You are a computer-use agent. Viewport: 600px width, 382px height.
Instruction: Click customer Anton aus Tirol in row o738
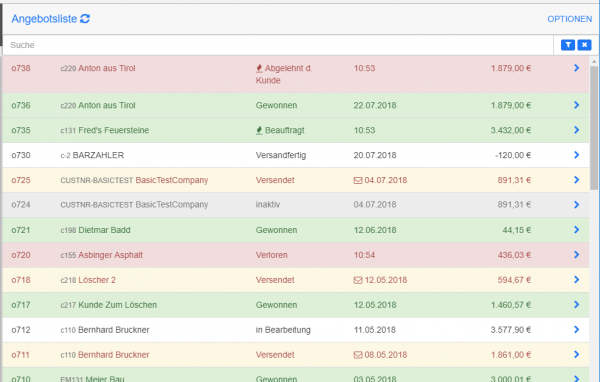tap(107, 68)
